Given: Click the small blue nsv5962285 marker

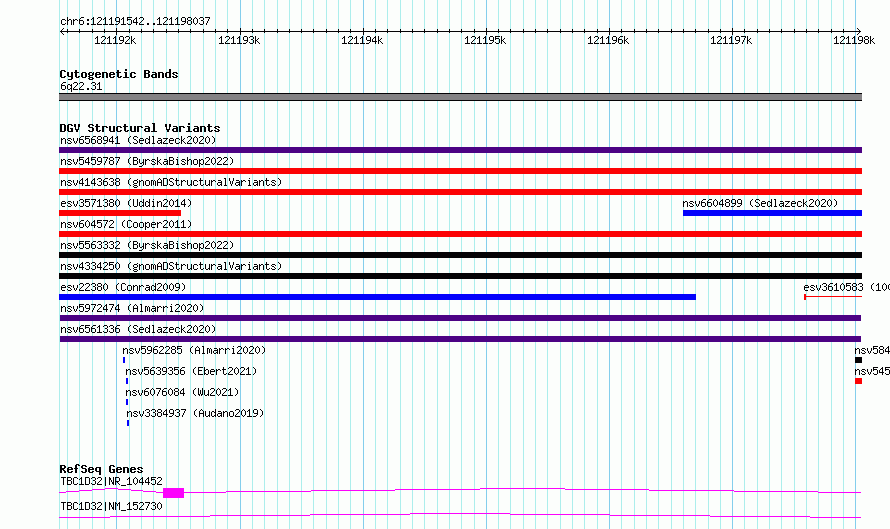Looking at the screenshot, I should coord(124,360).
